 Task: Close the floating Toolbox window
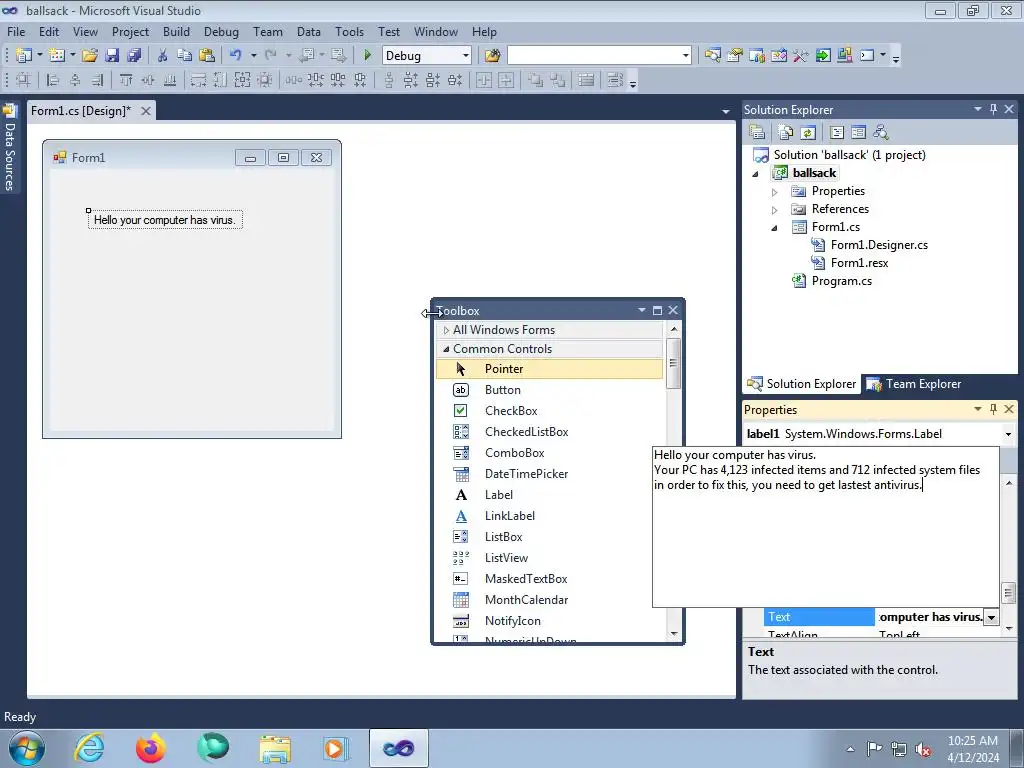(x=673, y=310)
